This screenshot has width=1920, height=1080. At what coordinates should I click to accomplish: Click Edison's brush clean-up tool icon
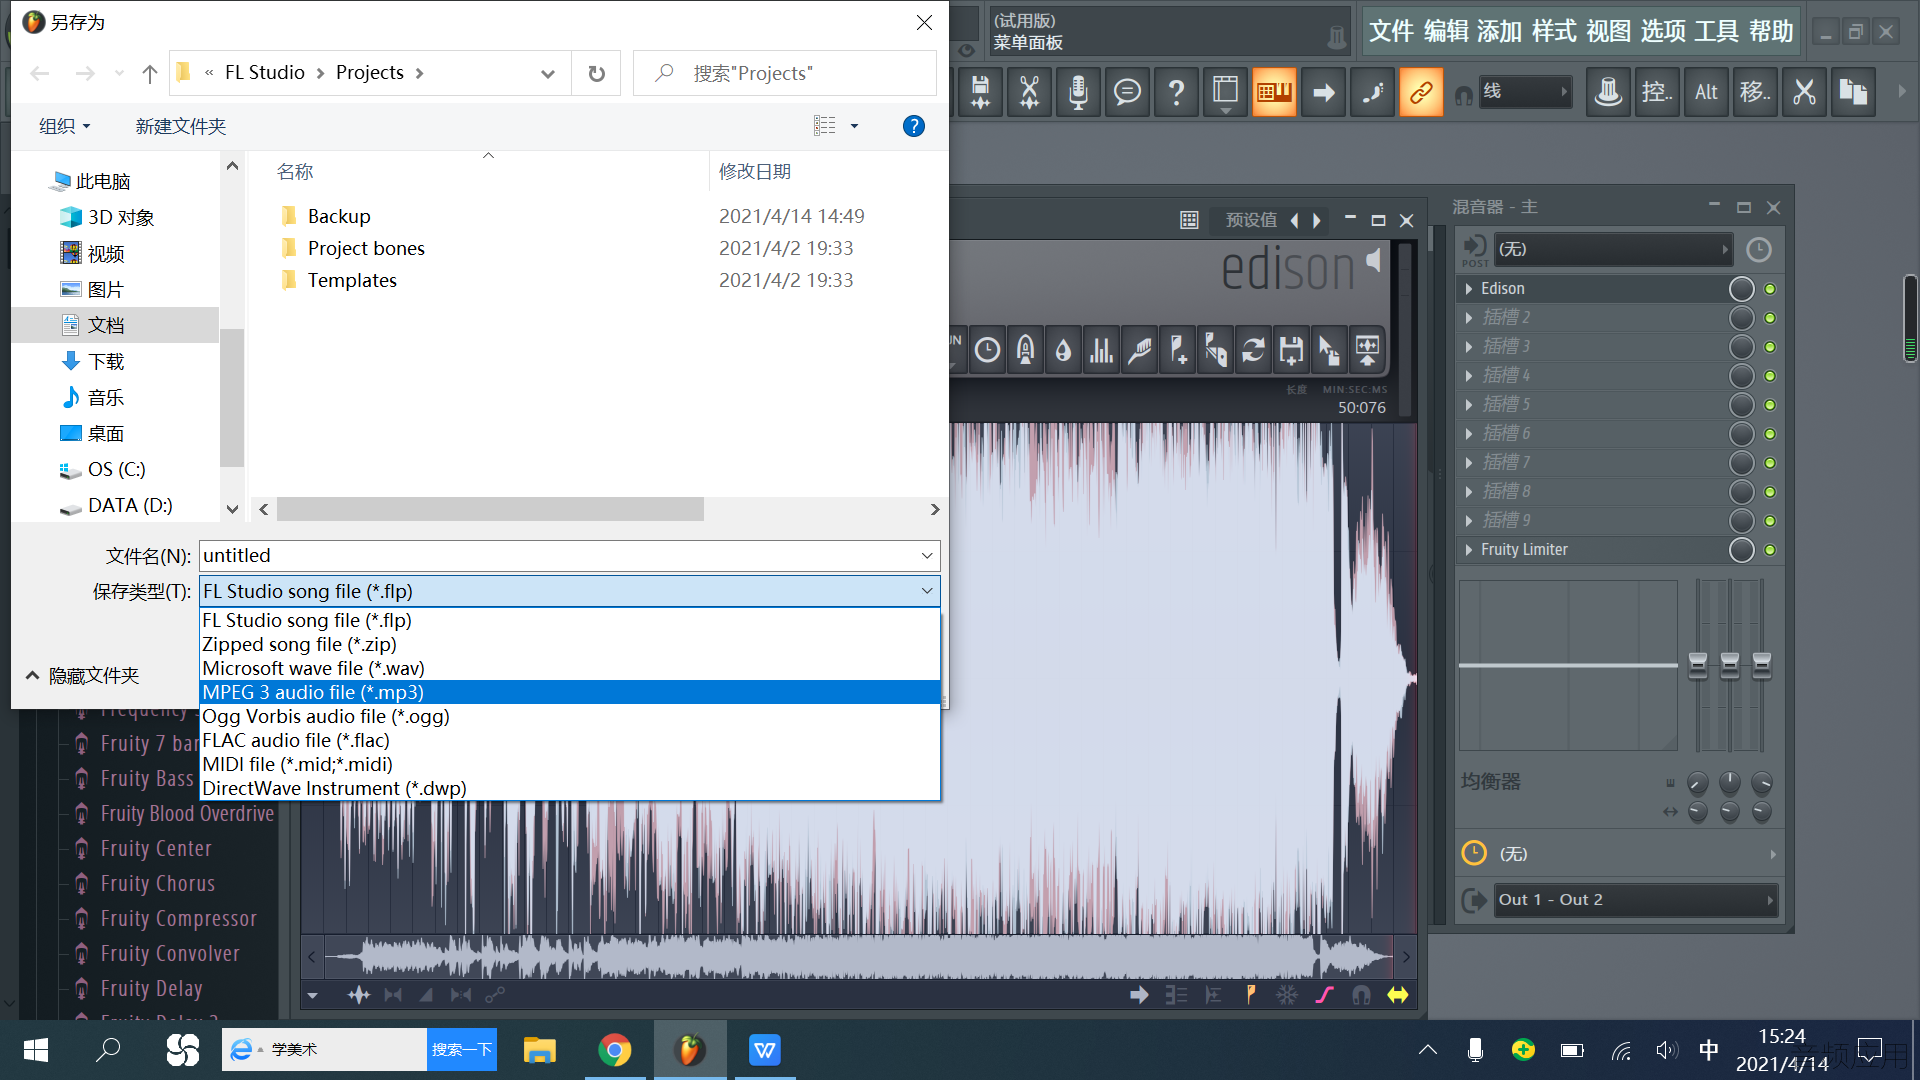point(1139,350)
